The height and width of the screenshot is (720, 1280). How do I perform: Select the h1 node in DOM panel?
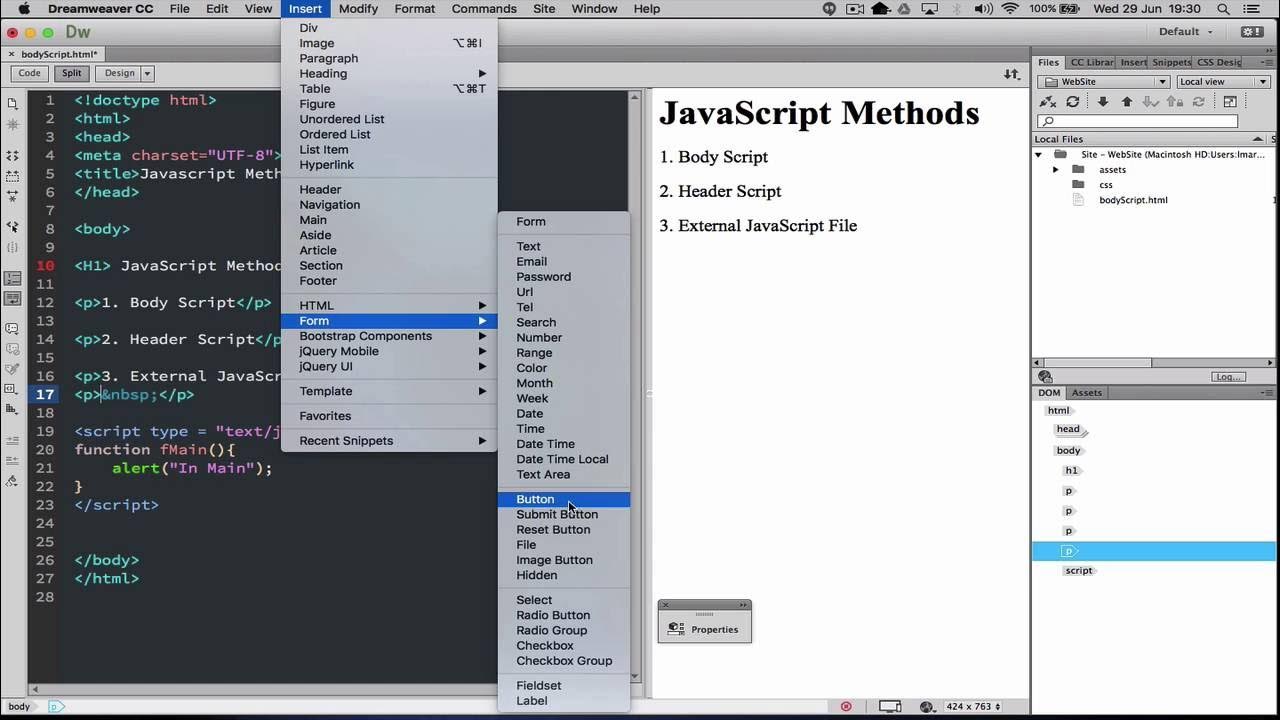pyautogui.click(x=1071, y=471)
